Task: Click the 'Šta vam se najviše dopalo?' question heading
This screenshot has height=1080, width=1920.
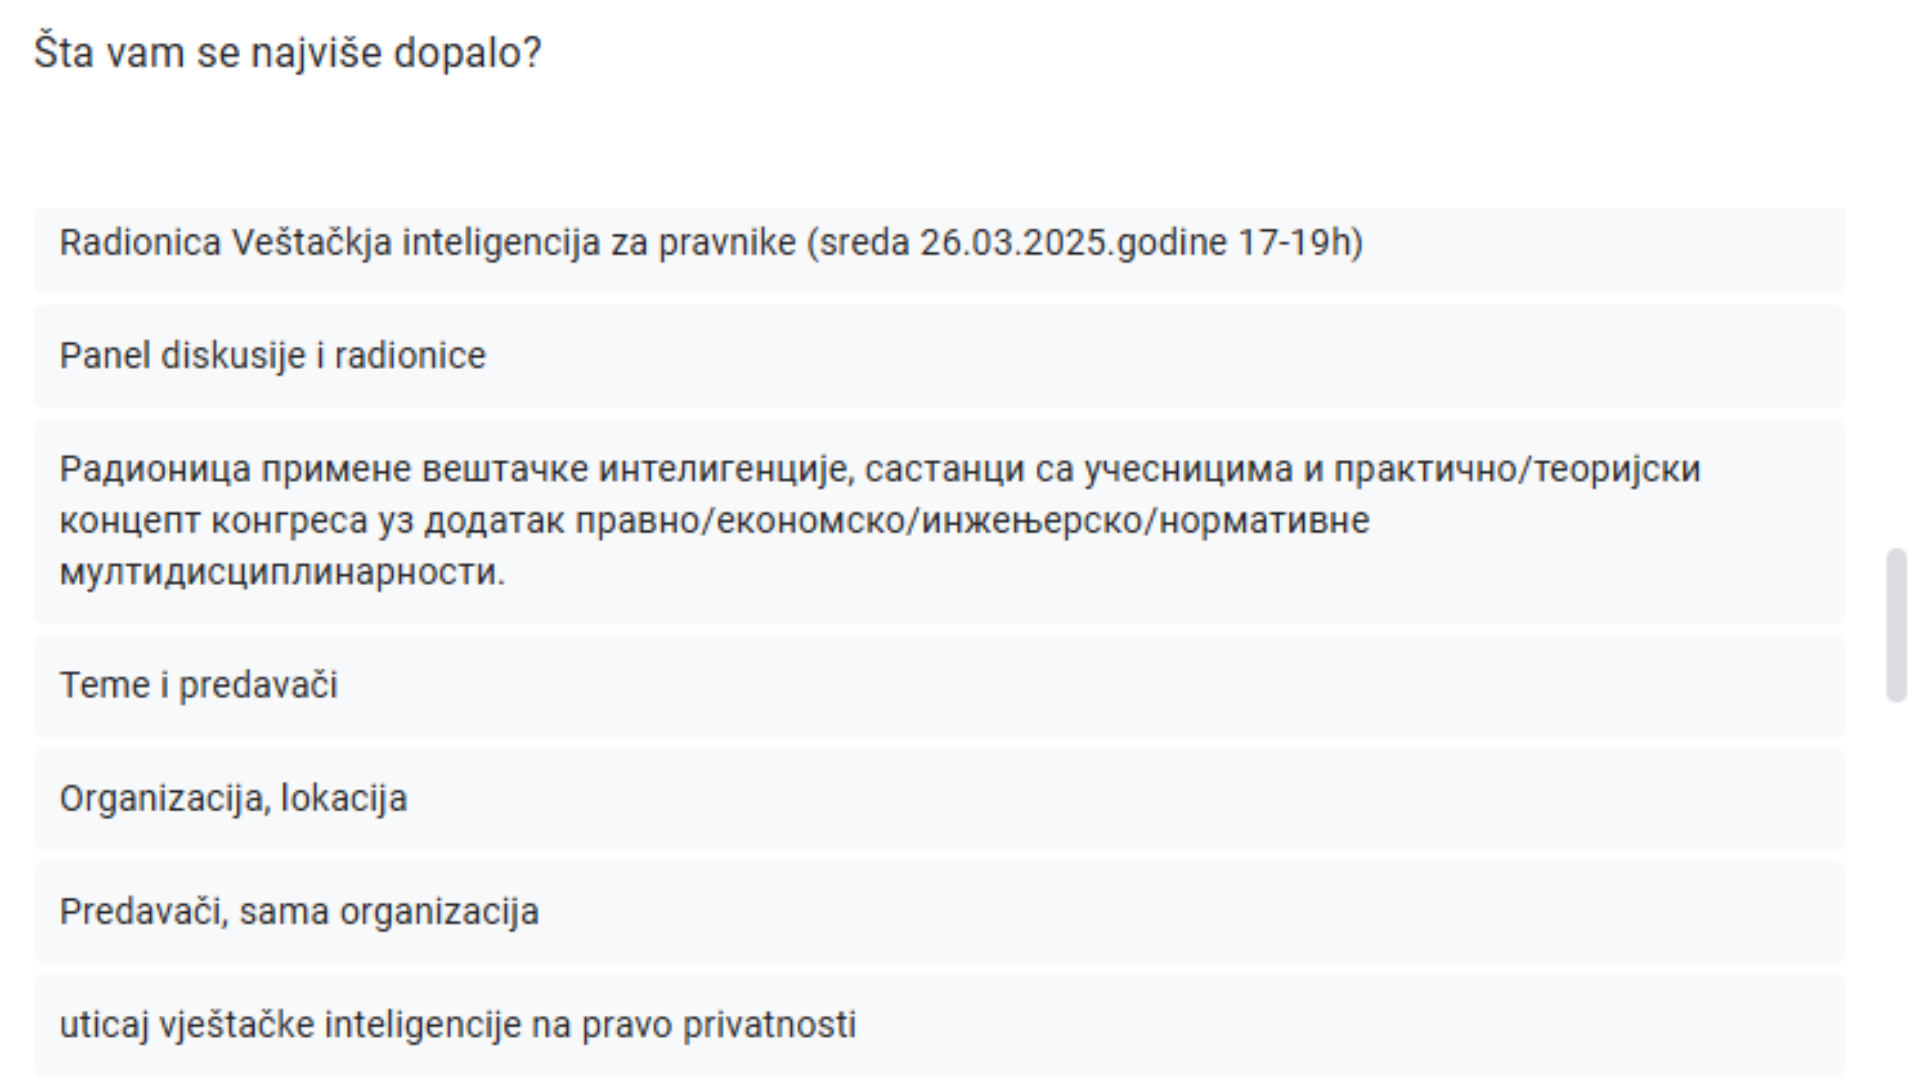Action: (x=287, y=53)
